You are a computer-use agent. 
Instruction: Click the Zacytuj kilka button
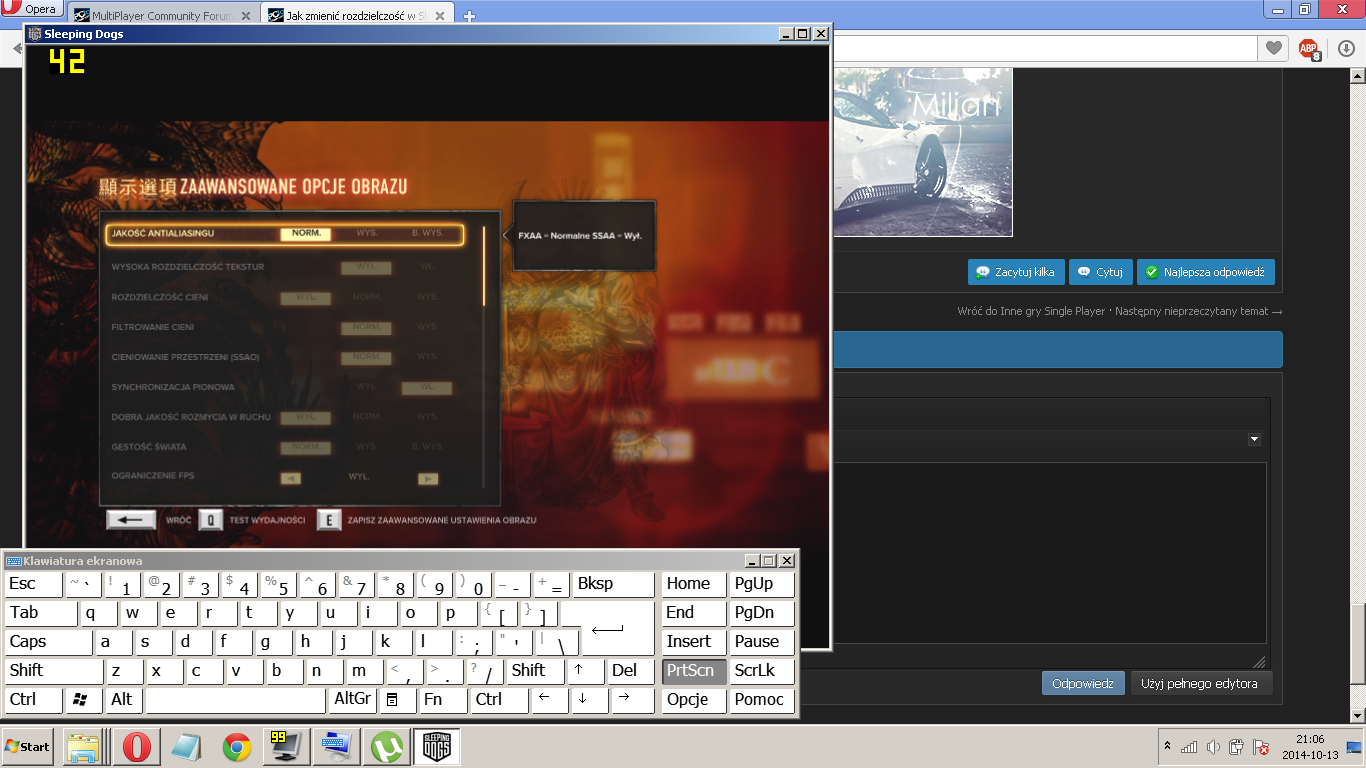(x=1015, y=272)
